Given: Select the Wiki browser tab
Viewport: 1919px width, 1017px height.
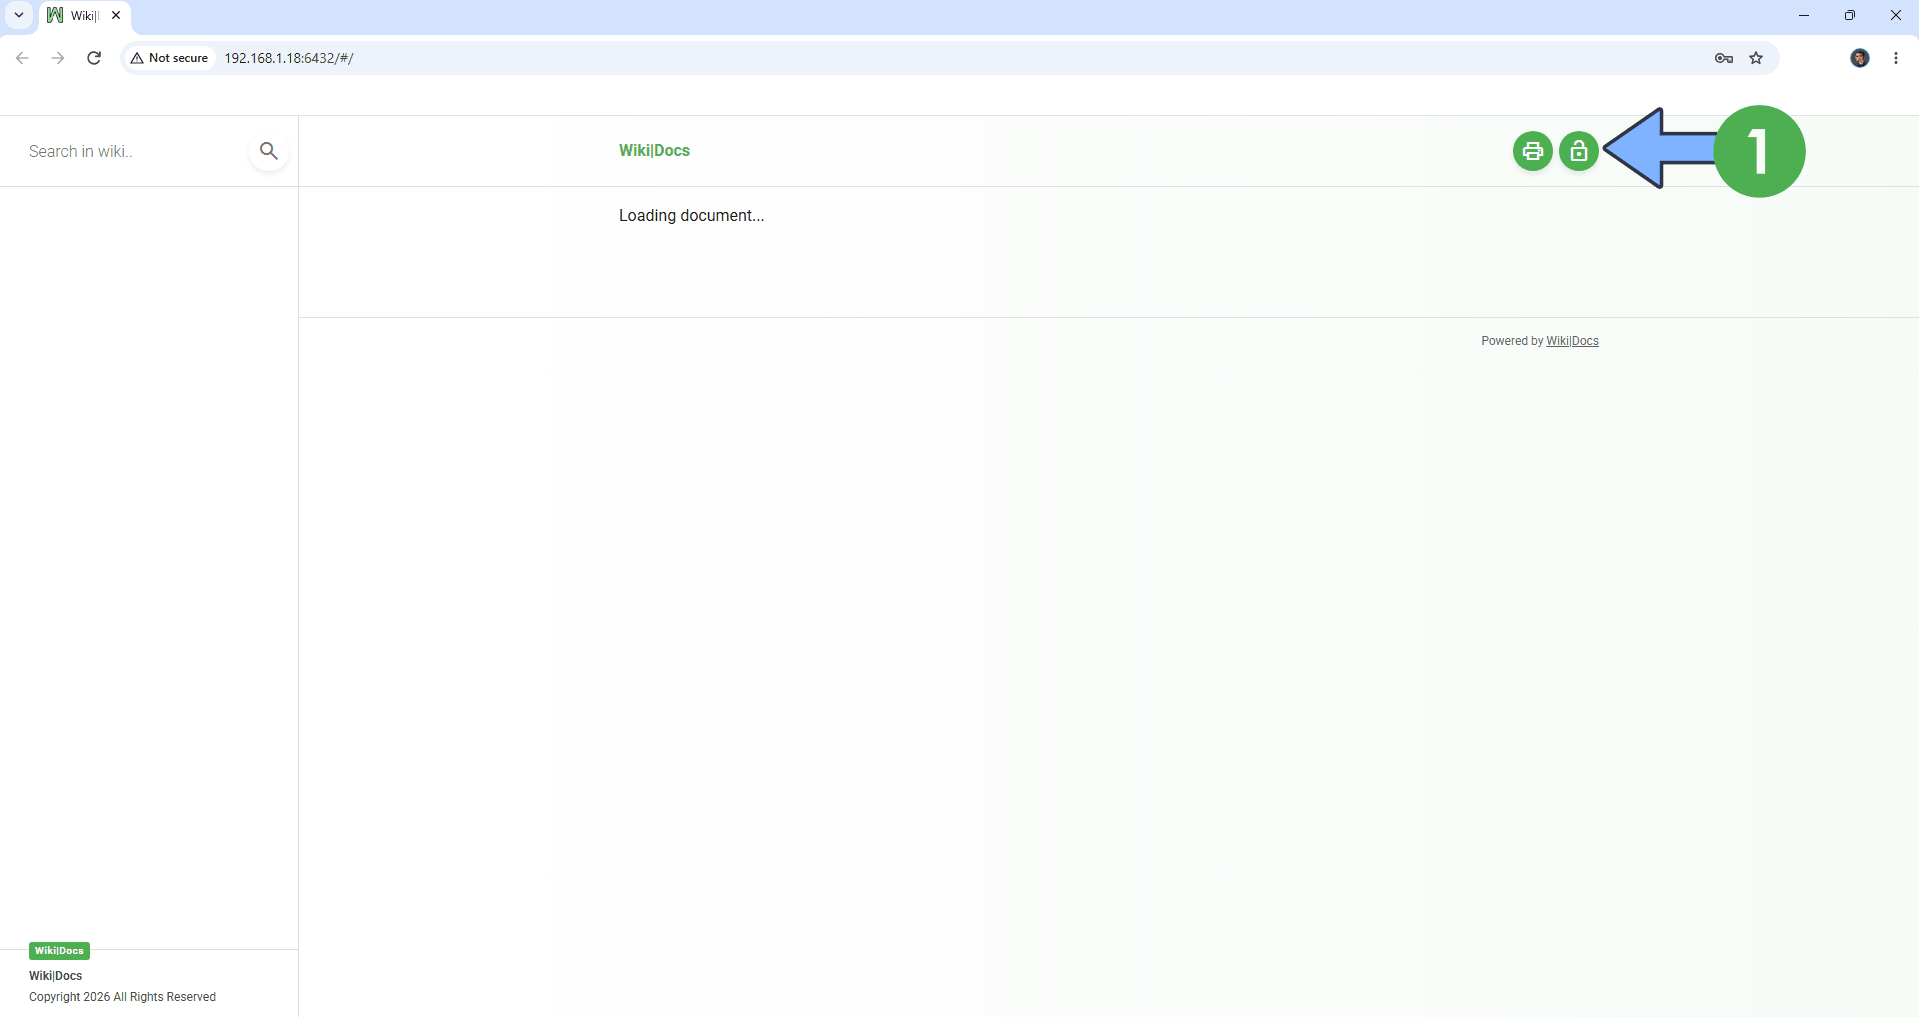Looking at the screenshot, I should (85, 16).
